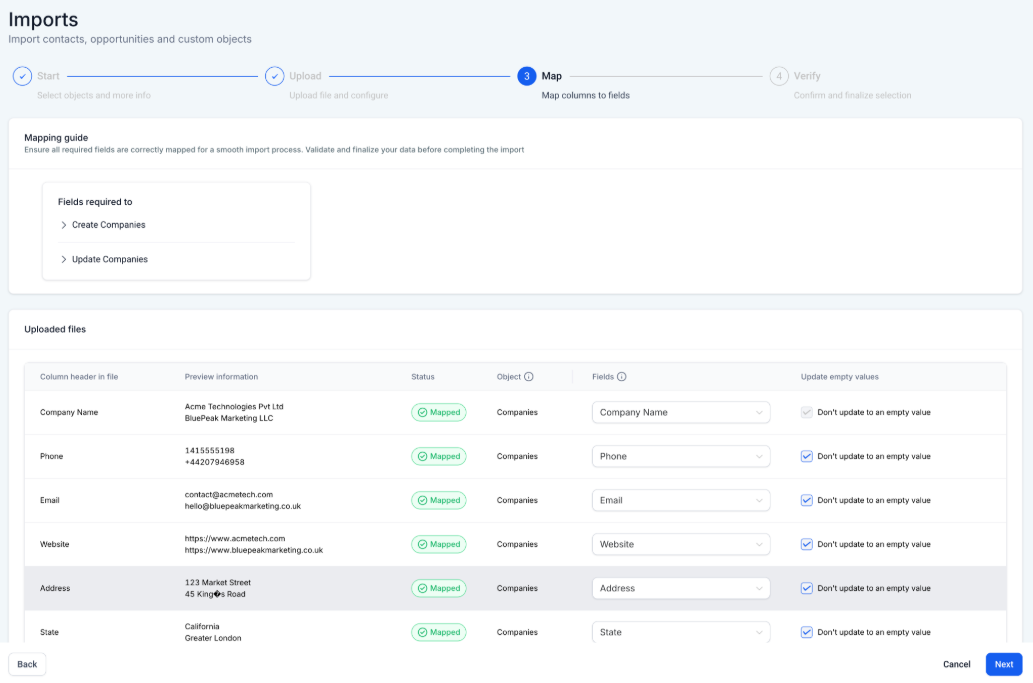Click the Back button
The width and height of the screenshot is (1033, 683).
pos(27,664)
